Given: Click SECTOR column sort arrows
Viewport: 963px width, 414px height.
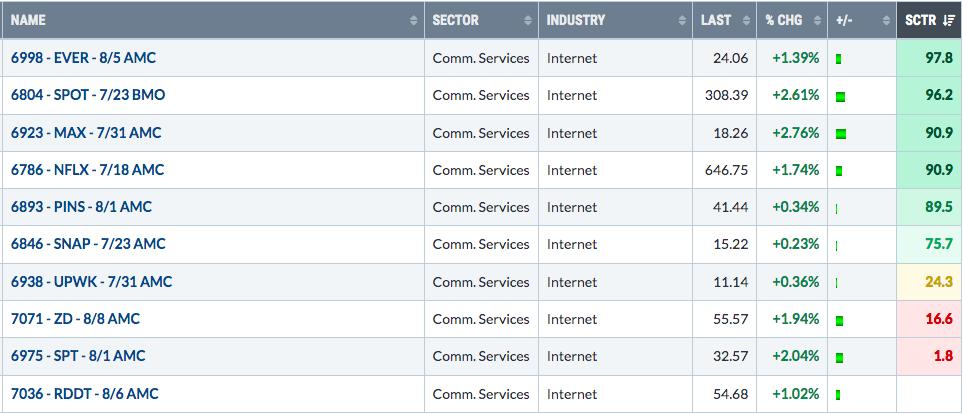Looking at the screenshot, I should point(528,21).
